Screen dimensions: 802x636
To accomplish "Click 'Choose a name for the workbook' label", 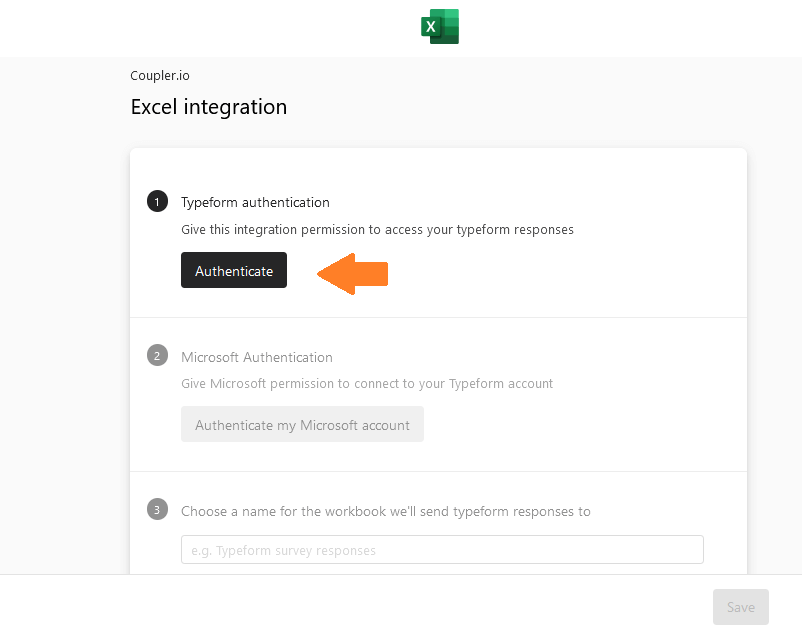I will tap(386, 512).
